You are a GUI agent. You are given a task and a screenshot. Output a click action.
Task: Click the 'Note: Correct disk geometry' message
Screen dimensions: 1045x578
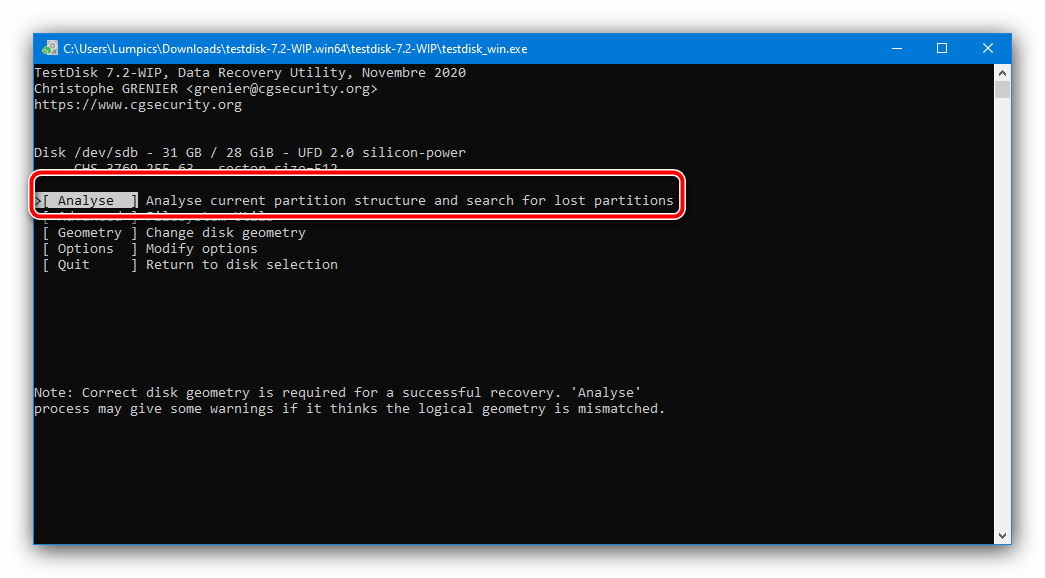tap(338, 393)
